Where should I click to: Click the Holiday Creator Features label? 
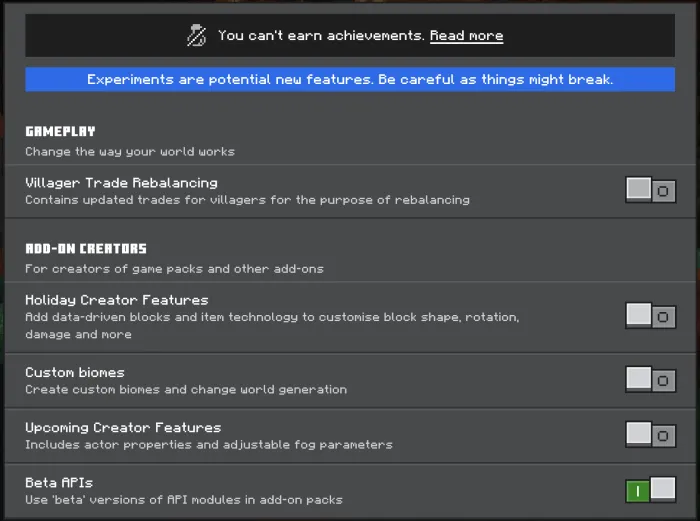coord(117,300)
